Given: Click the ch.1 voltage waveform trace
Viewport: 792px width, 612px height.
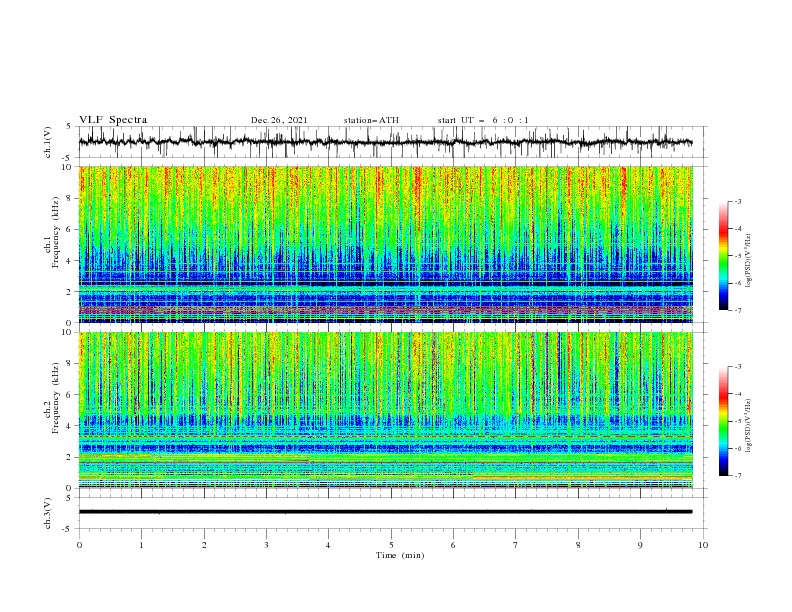Looking at the screenshot, I should tap(386, 142).
